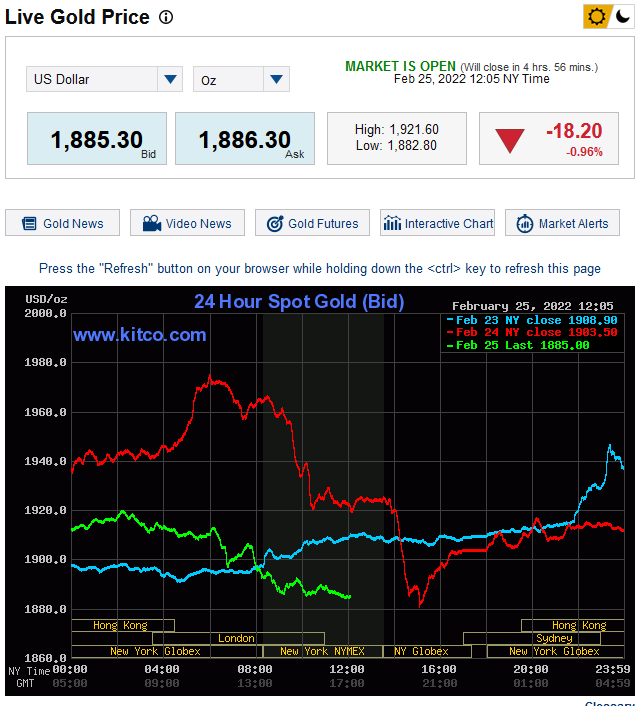Click the 24 Hour Spot Gold (Bid) chart title
The height and width of the screenshot is (706, 644).
299,301
